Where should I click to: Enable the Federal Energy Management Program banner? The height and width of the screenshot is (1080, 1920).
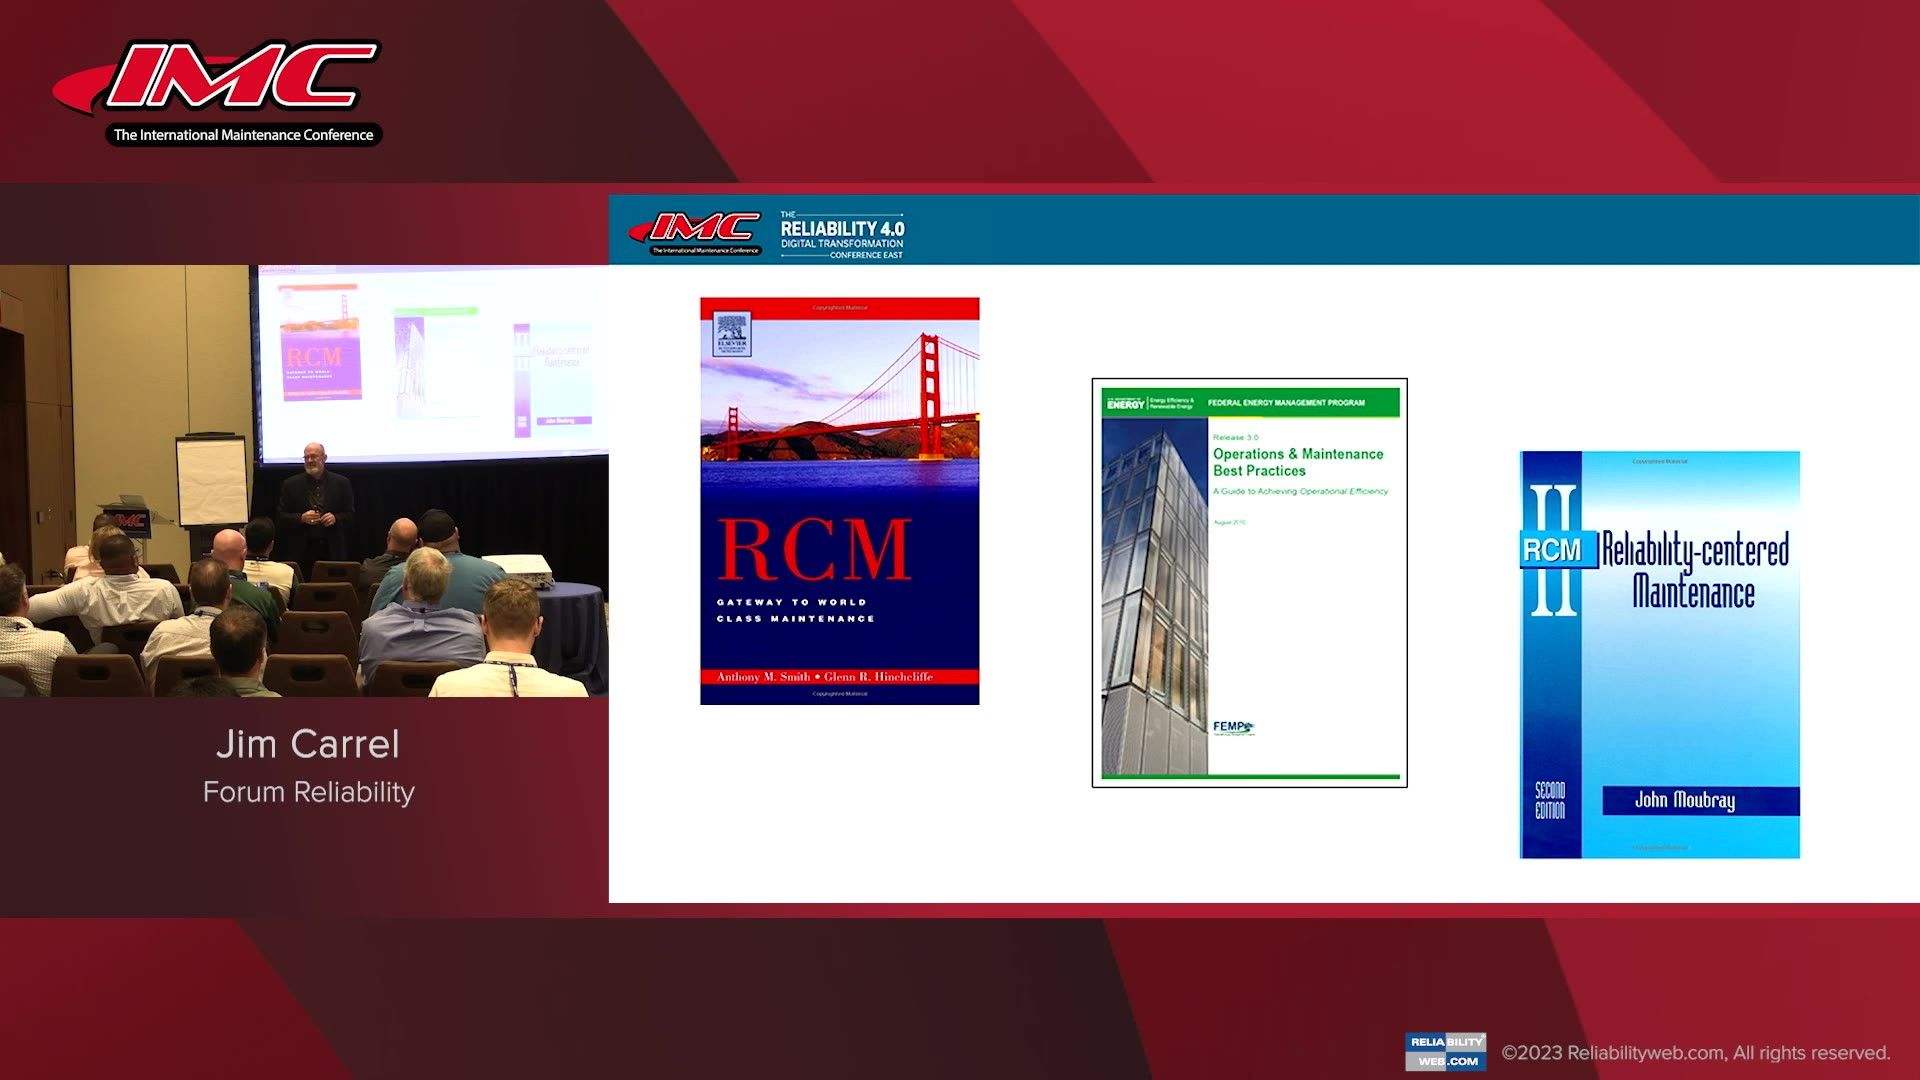point(1285,403)
